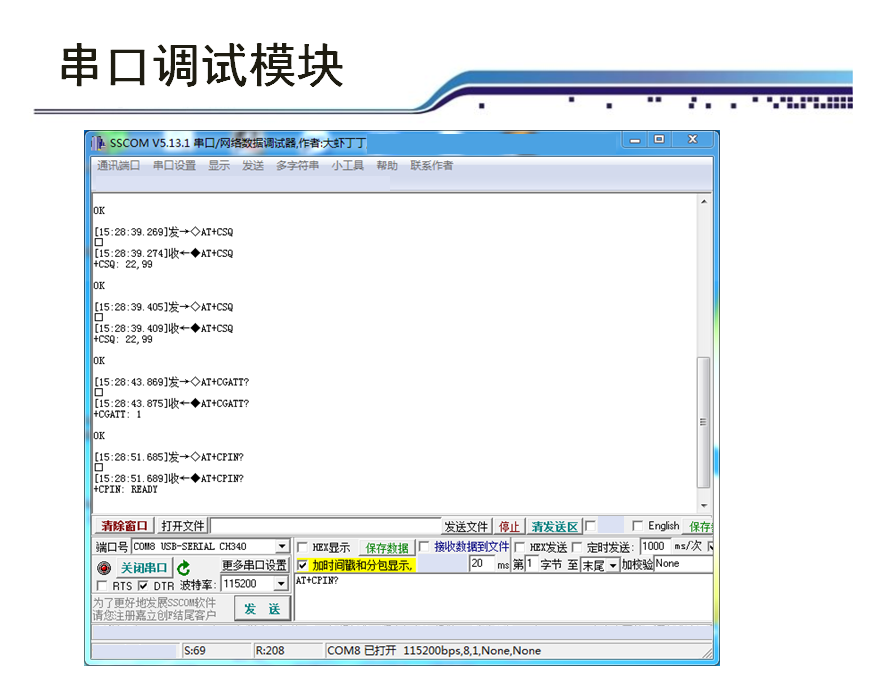Open the 波特率 115200 baud dropdown
This screenshot has width=881, height=683.
pos(281,584)
